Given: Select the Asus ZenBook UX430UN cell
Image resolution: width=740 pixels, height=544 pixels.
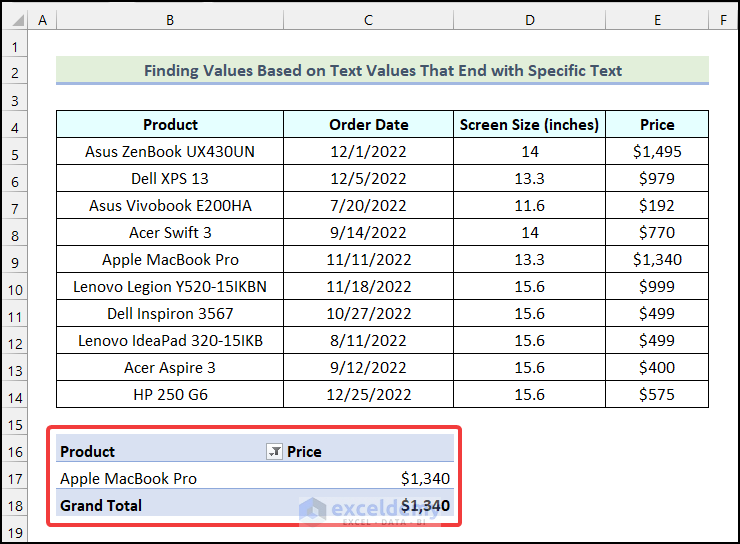Looking at the screenshot, I should (x=170, y=152).
